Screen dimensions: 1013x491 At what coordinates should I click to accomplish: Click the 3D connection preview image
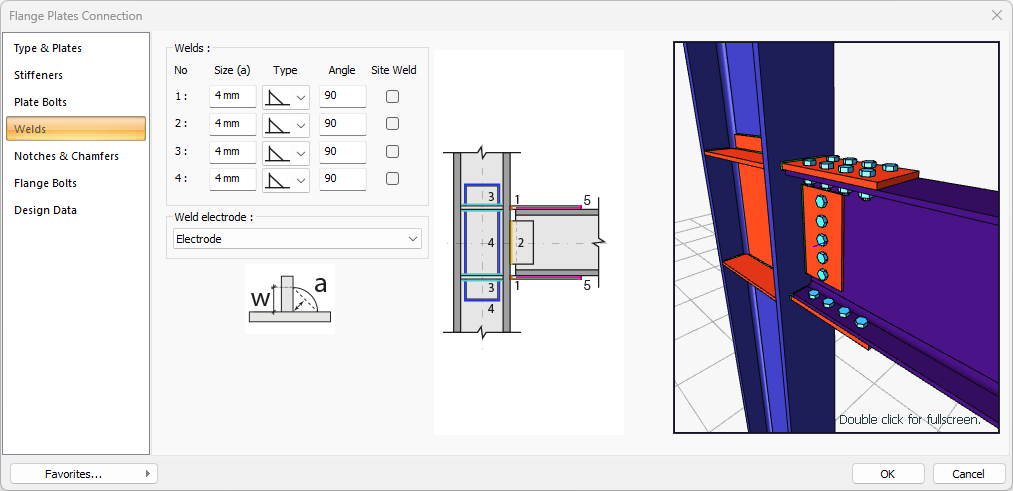[x=836, y=237]
